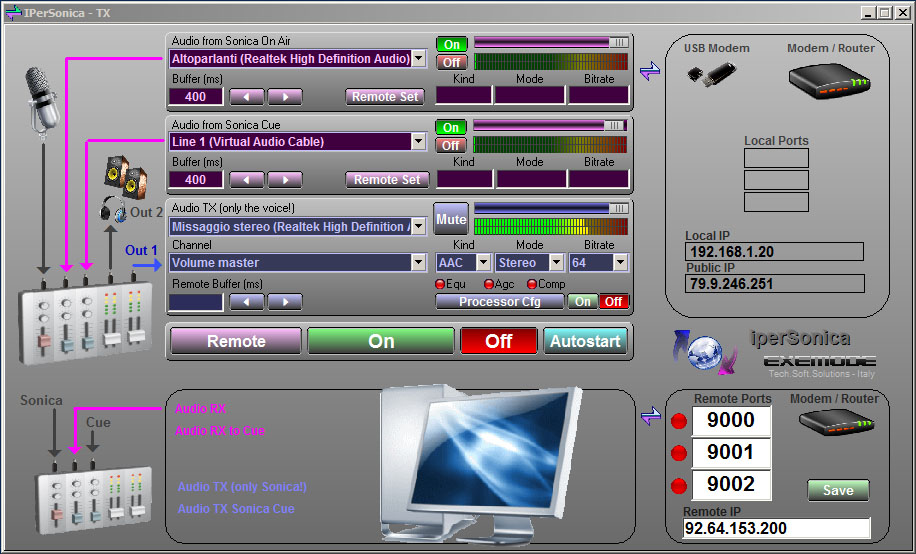This screenshot has height=554, width=916.
Task: Decrease Sonica On Air buffer with left arrow
Action: coord(247,97)
